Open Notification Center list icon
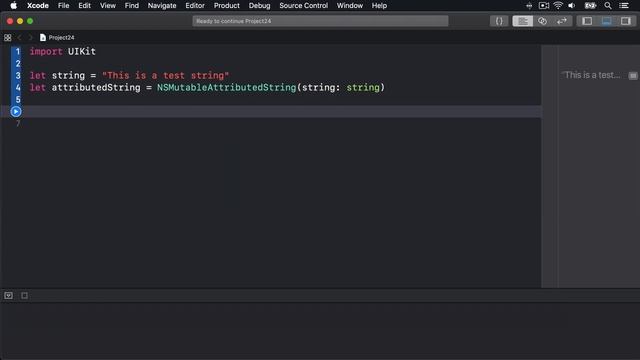The height and width of the screenshot is (360, 640). tap(624, 6)
